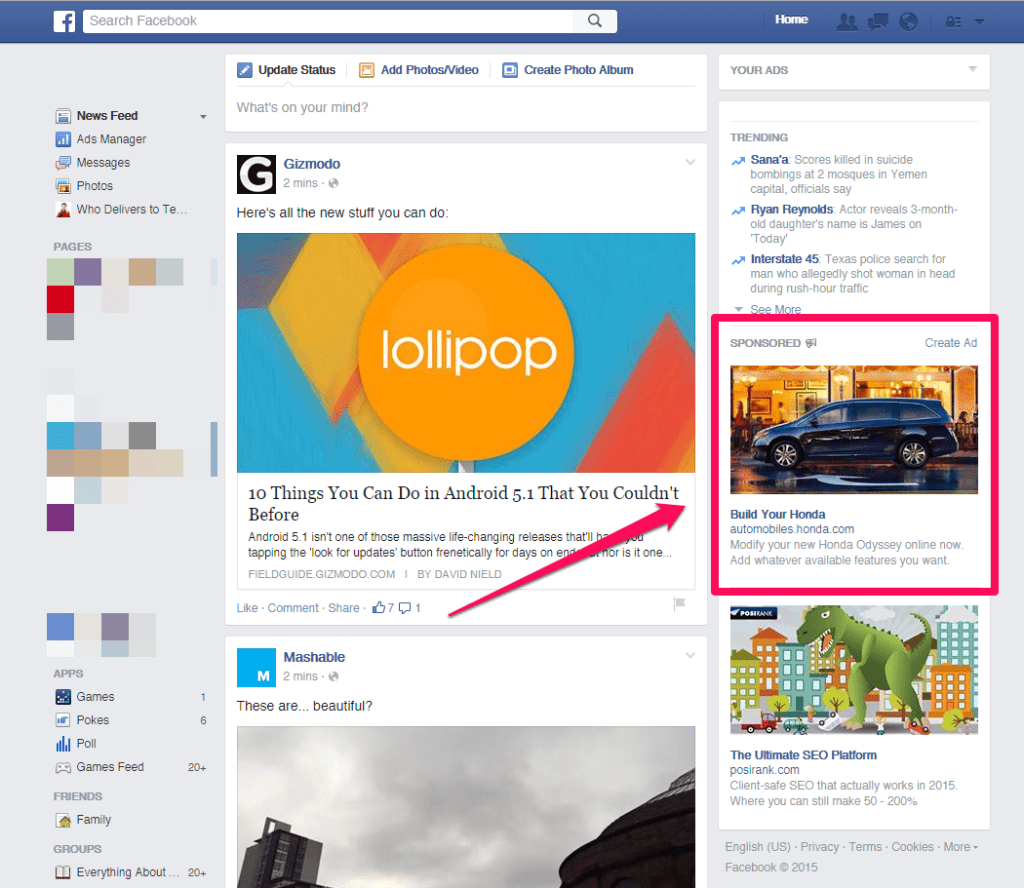Open the messages chat bubbles icon in header
The width and height of the screenshot is (1024, 888).
(x=878, y=21)
